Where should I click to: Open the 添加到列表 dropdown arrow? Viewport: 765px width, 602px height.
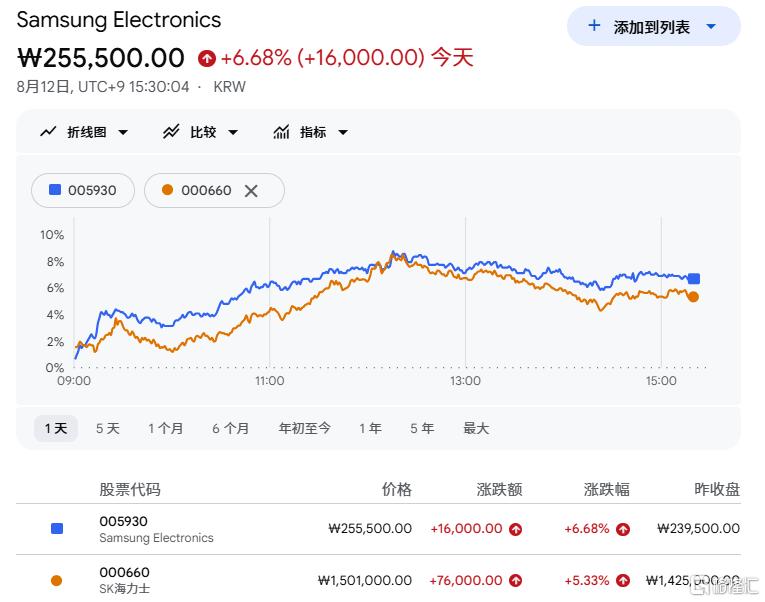[x=711, y=26]
